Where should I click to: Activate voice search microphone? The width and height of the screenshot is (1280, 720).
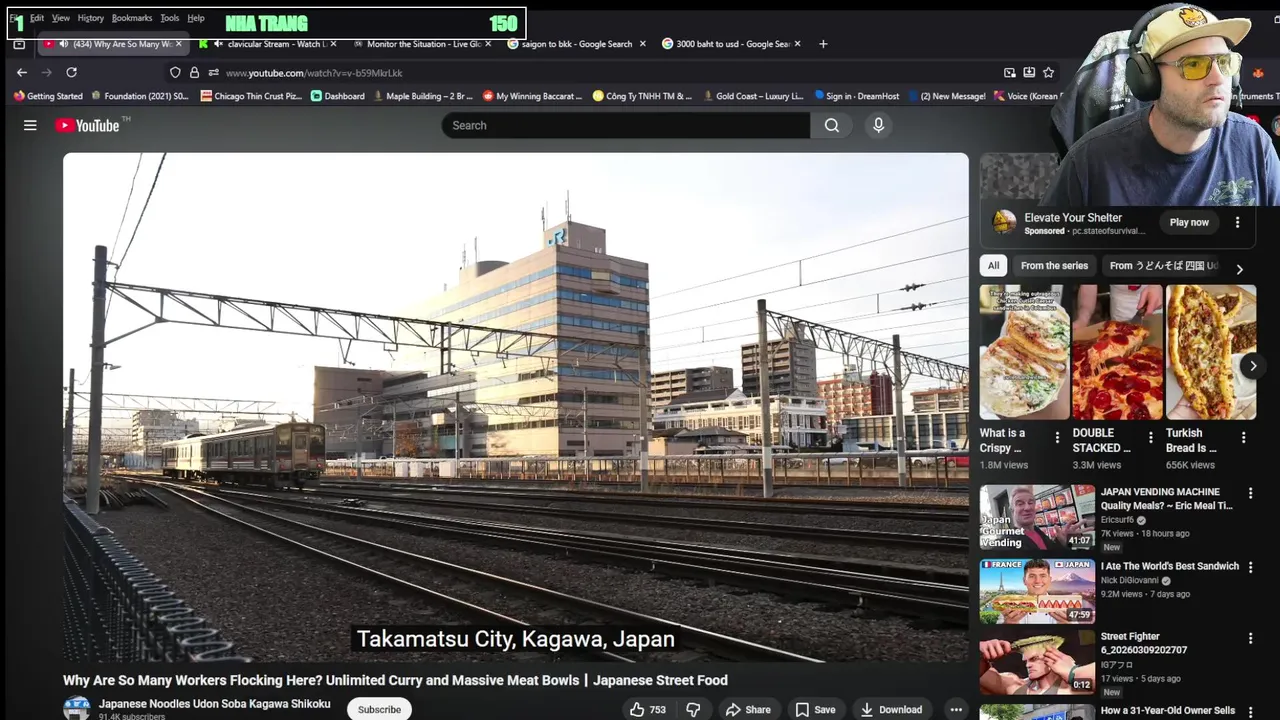878,125
